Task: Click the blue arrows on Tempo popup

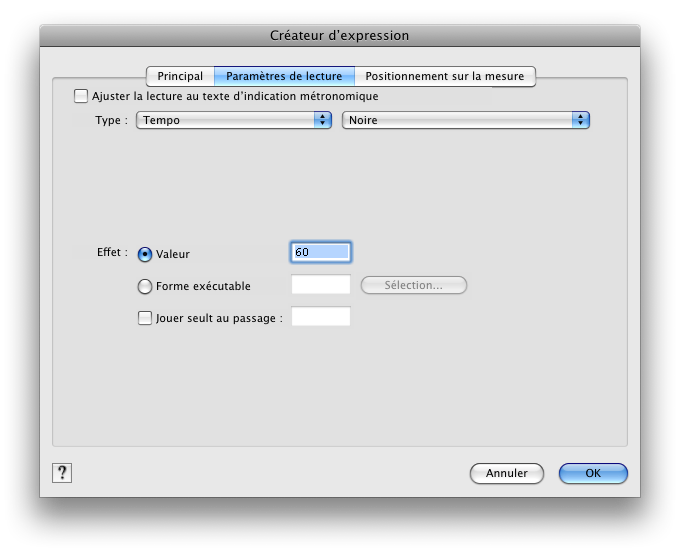Action: [322, 120]
